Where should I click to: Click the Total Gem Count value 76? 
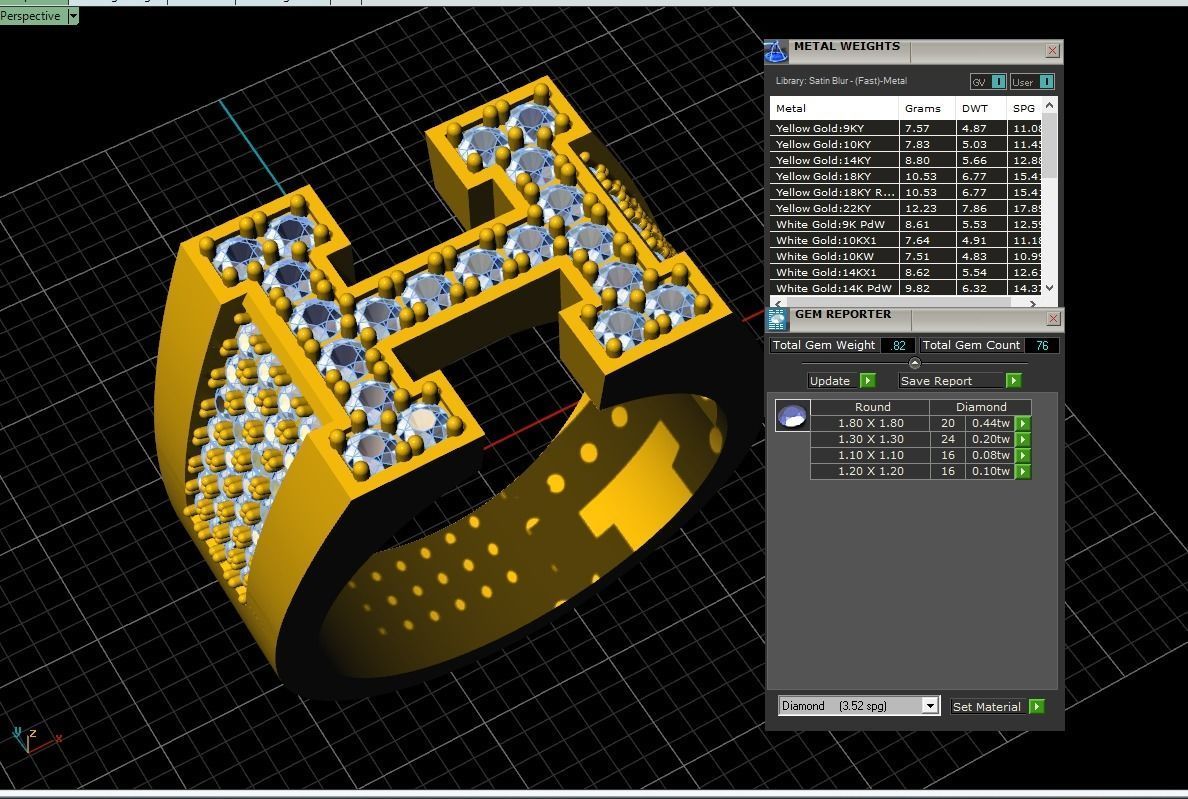coord(1042,345)
